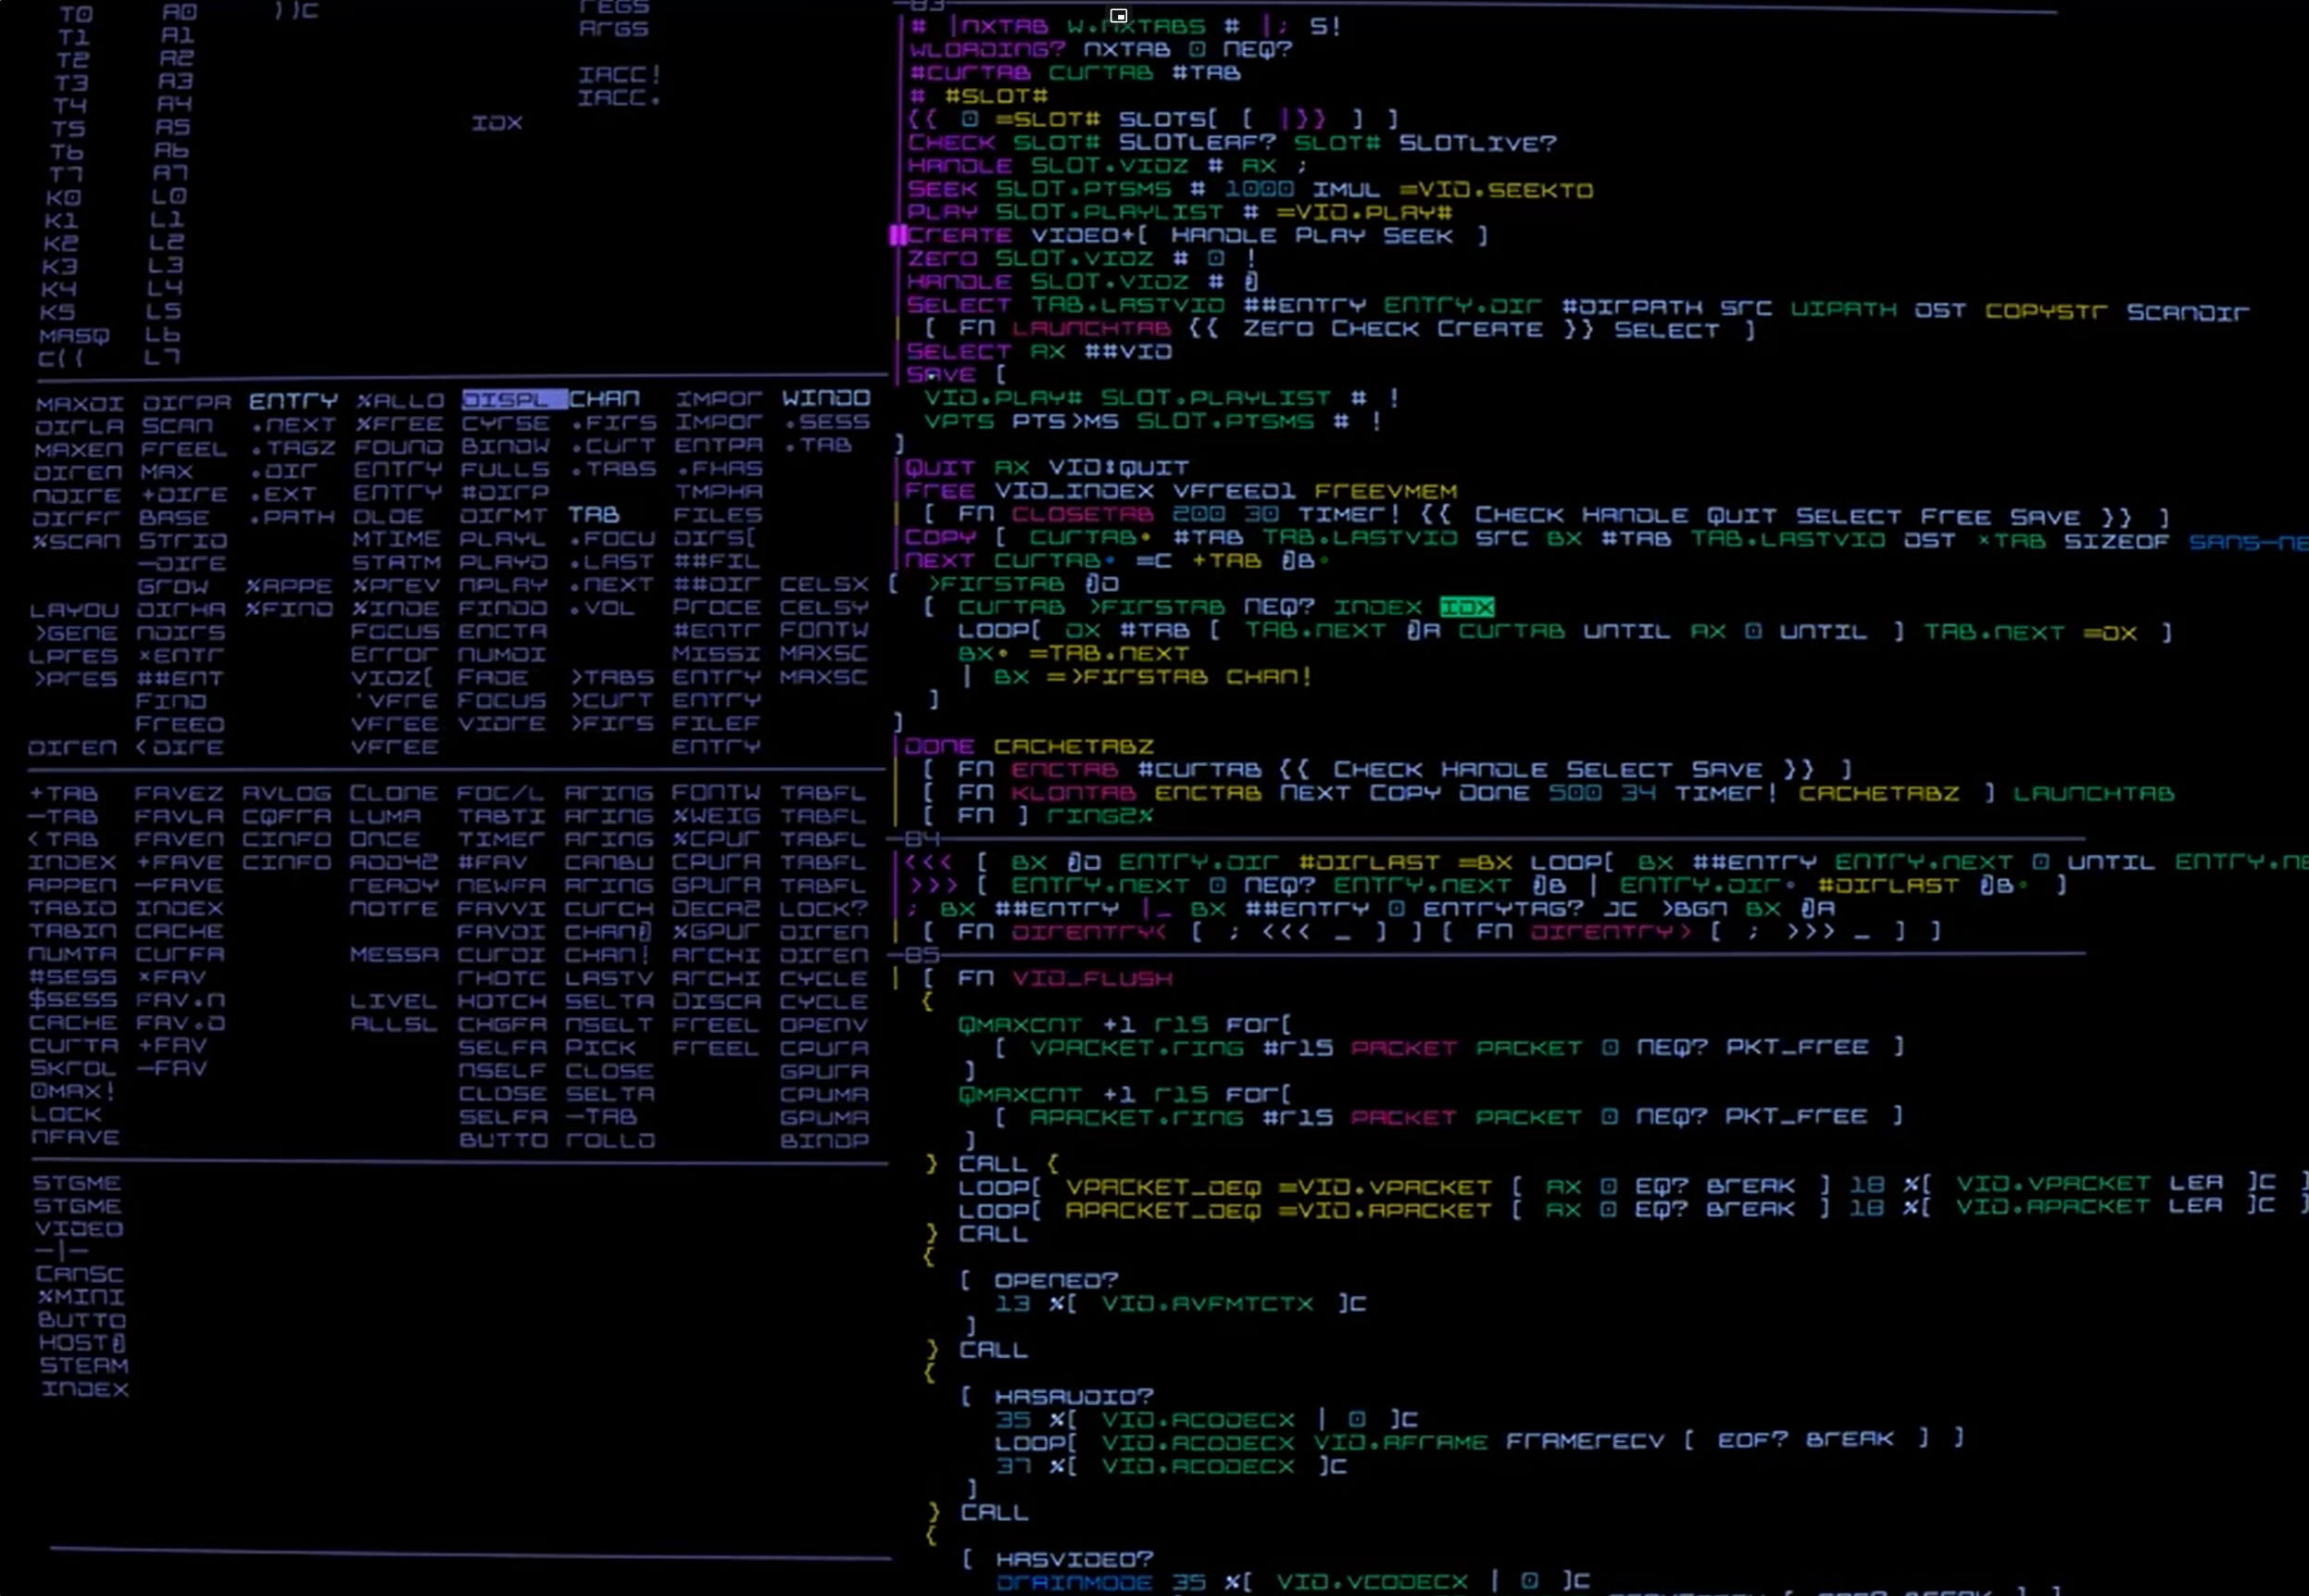Viewport: 2309px width, 1596px height.
Task: Click the WINDO heading in the word list
Action: pyautogui.click(x=825, y=398)
